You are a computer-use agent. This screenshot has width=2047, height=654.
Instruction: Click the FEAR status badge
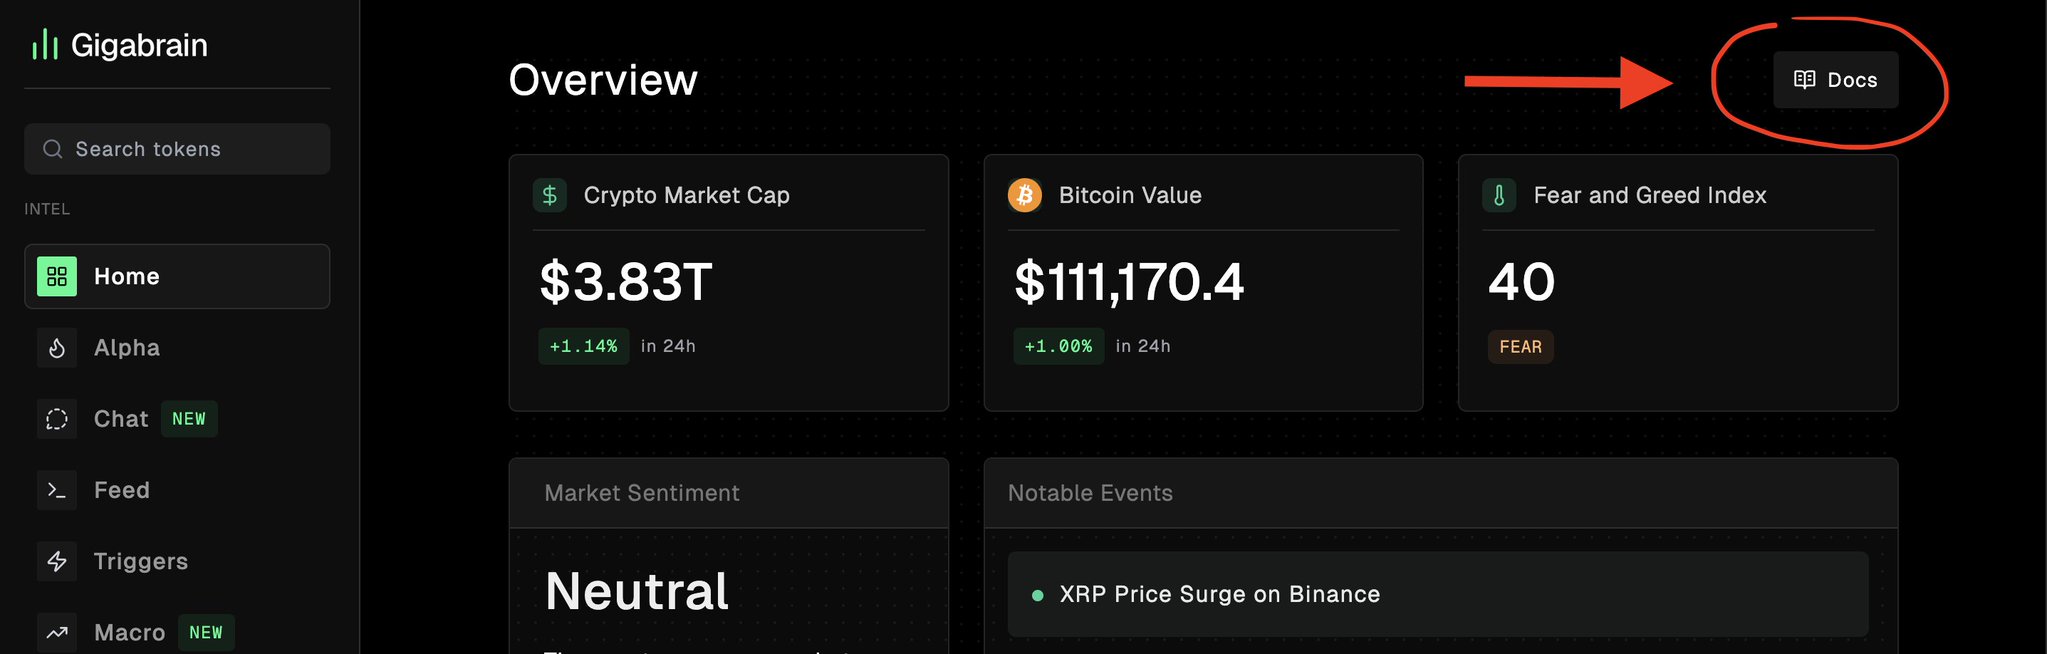(x=1520, y=347)
